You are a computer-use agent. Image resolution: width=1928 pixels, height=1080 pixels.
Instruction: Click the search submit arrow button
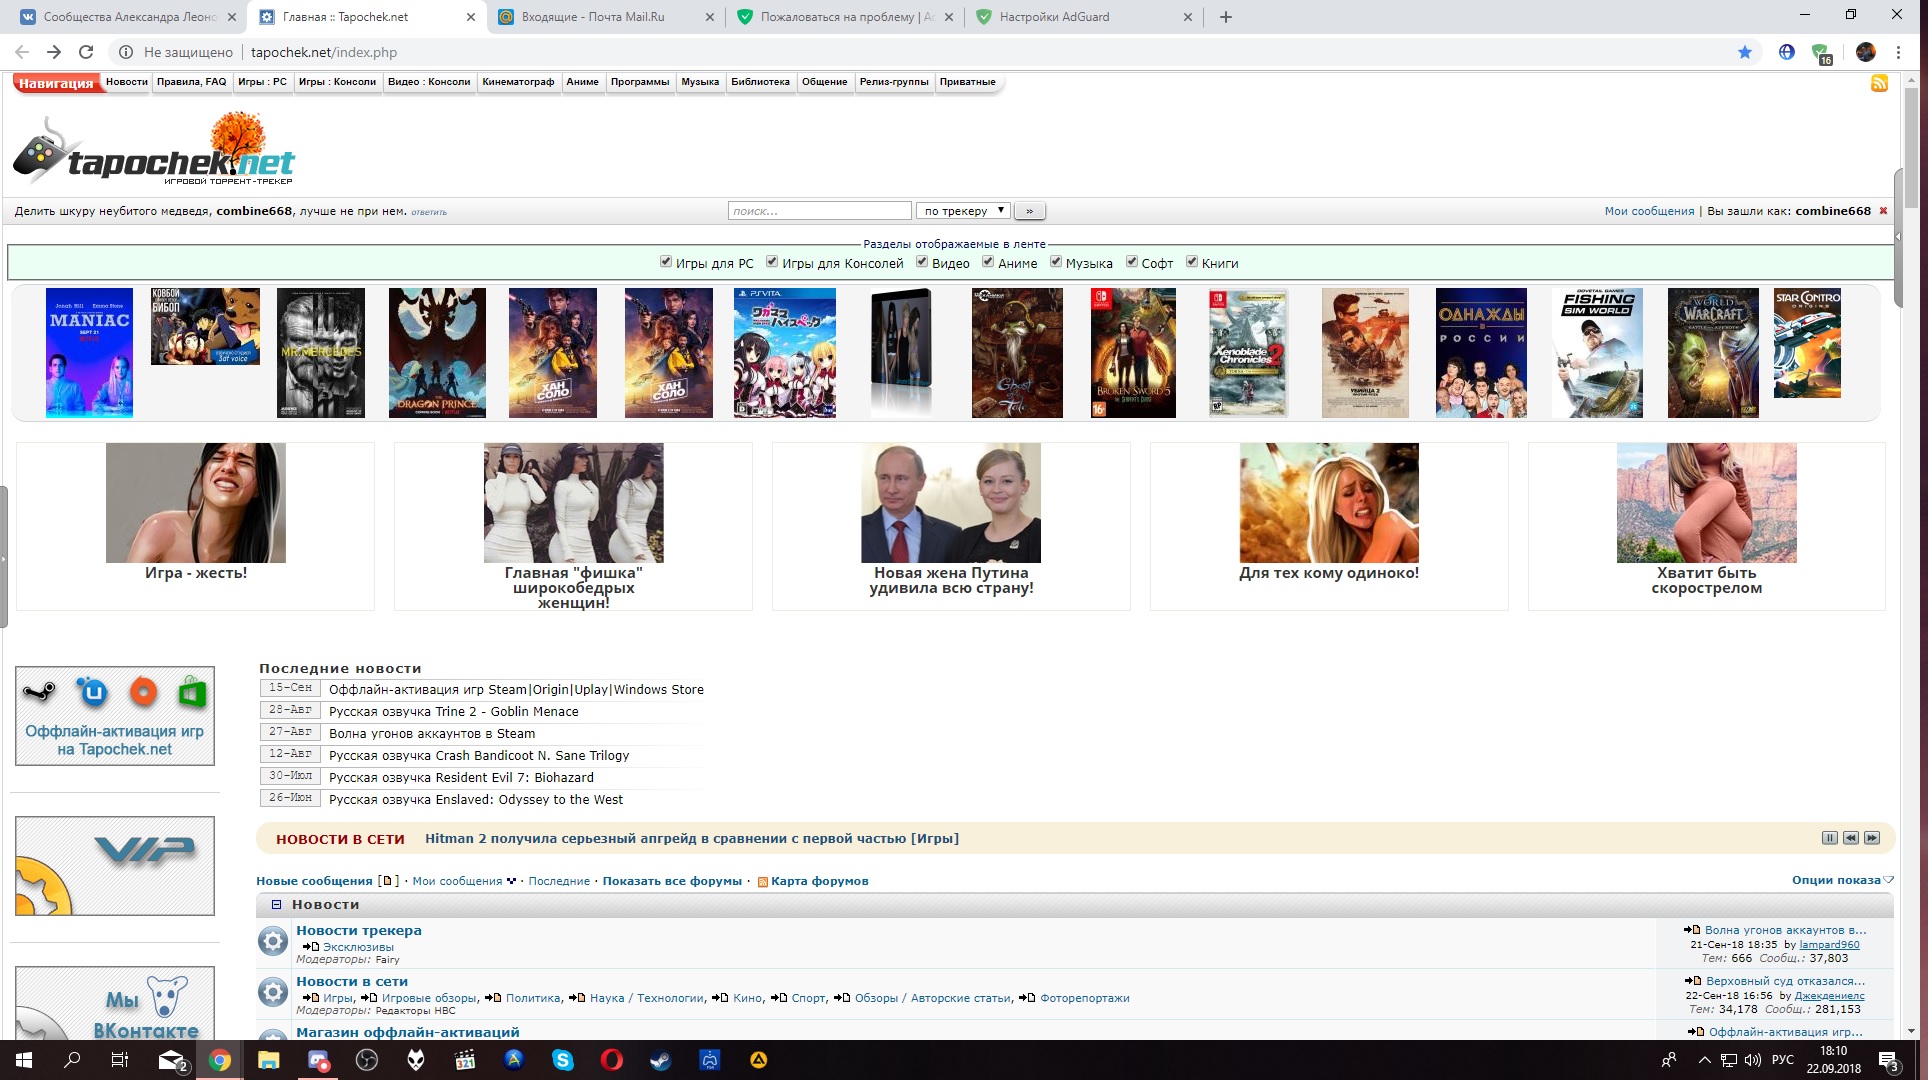click(x=1029, y=211)
